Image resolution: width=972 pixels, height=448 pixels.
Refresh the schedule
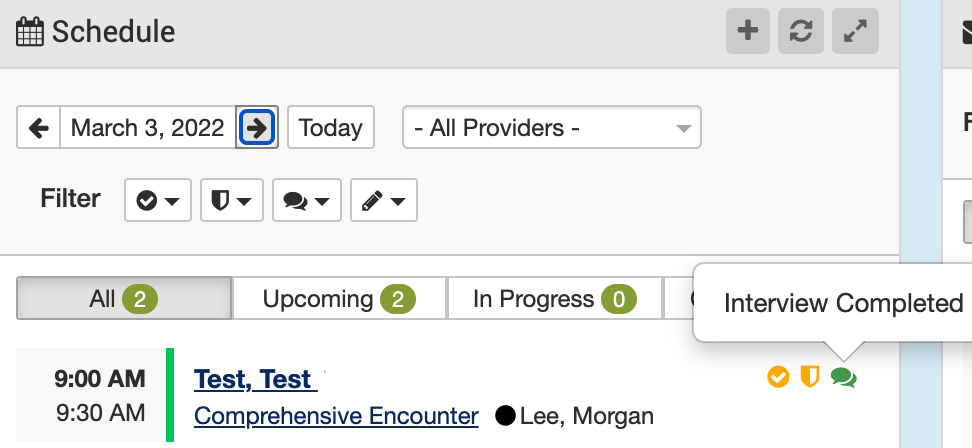coord(801,31)
